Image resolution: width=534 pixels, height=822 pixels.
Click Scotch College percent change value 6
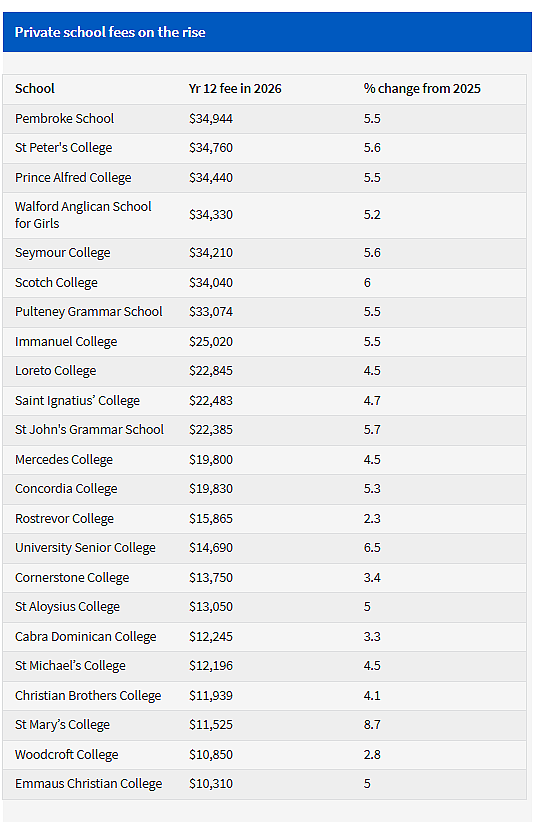(367, 283)
